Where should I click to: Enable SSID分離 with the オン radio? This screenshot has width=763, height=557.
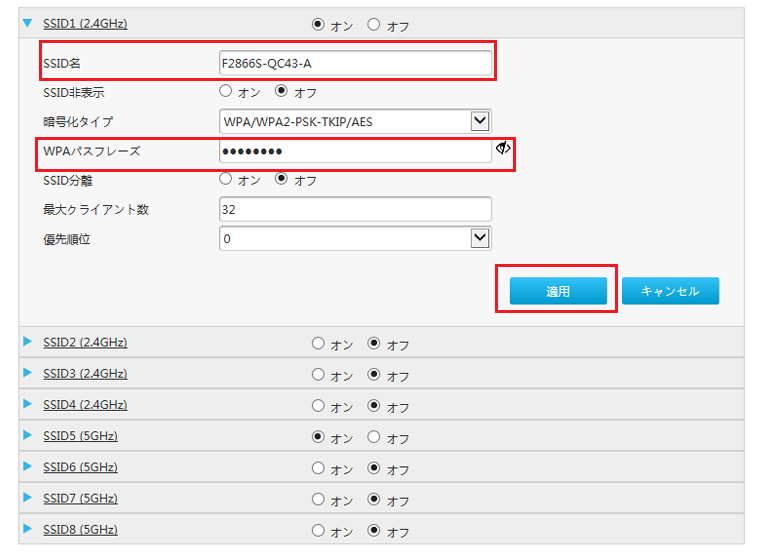tap(225, 179)
